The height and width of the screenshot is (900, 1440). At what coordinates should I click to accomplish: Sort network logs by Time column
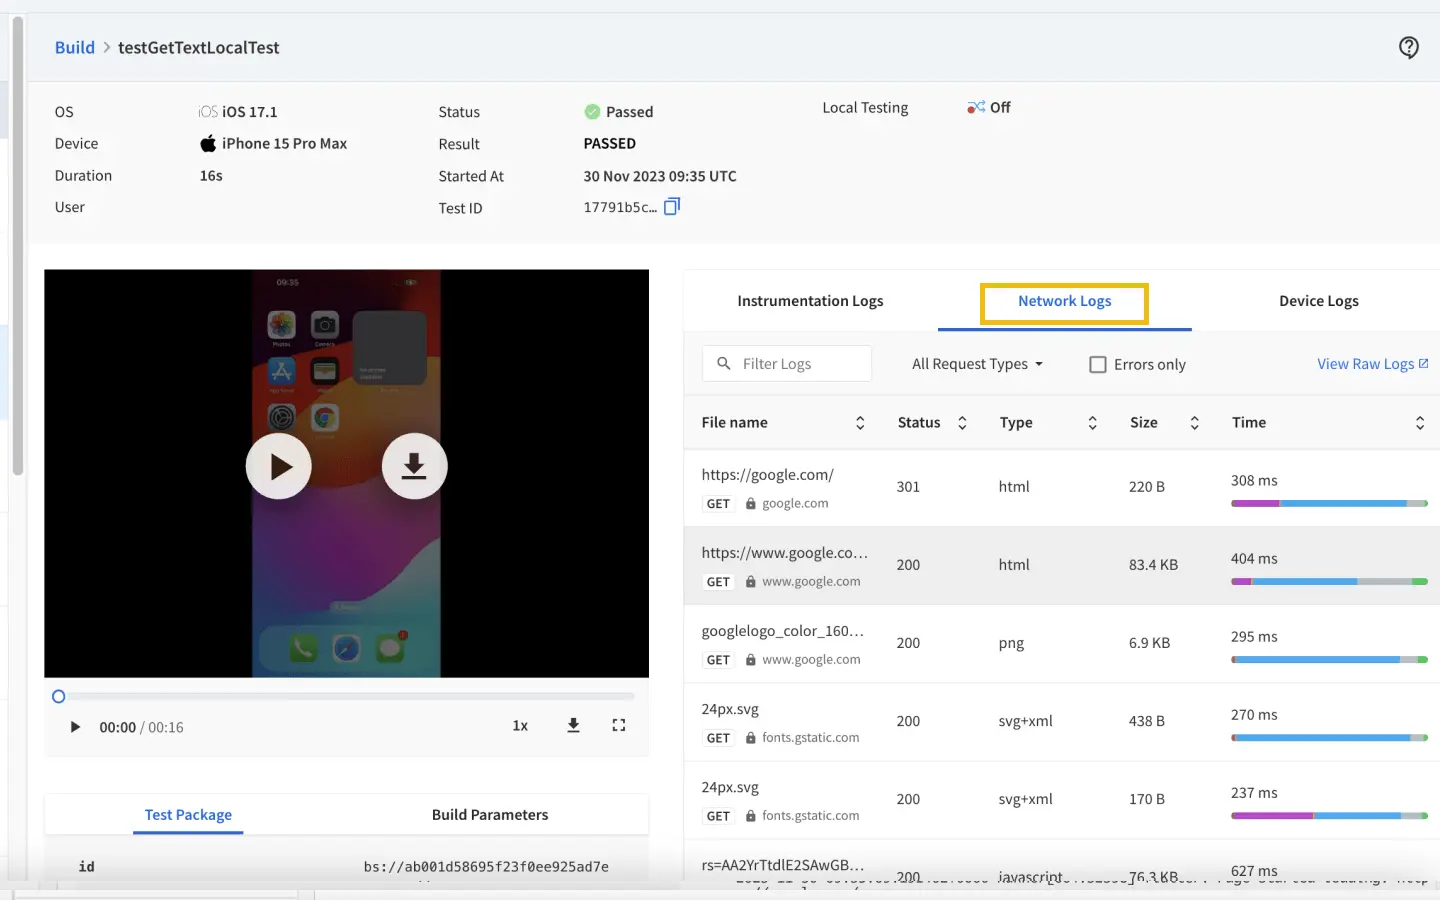[x=1419, y=423]
